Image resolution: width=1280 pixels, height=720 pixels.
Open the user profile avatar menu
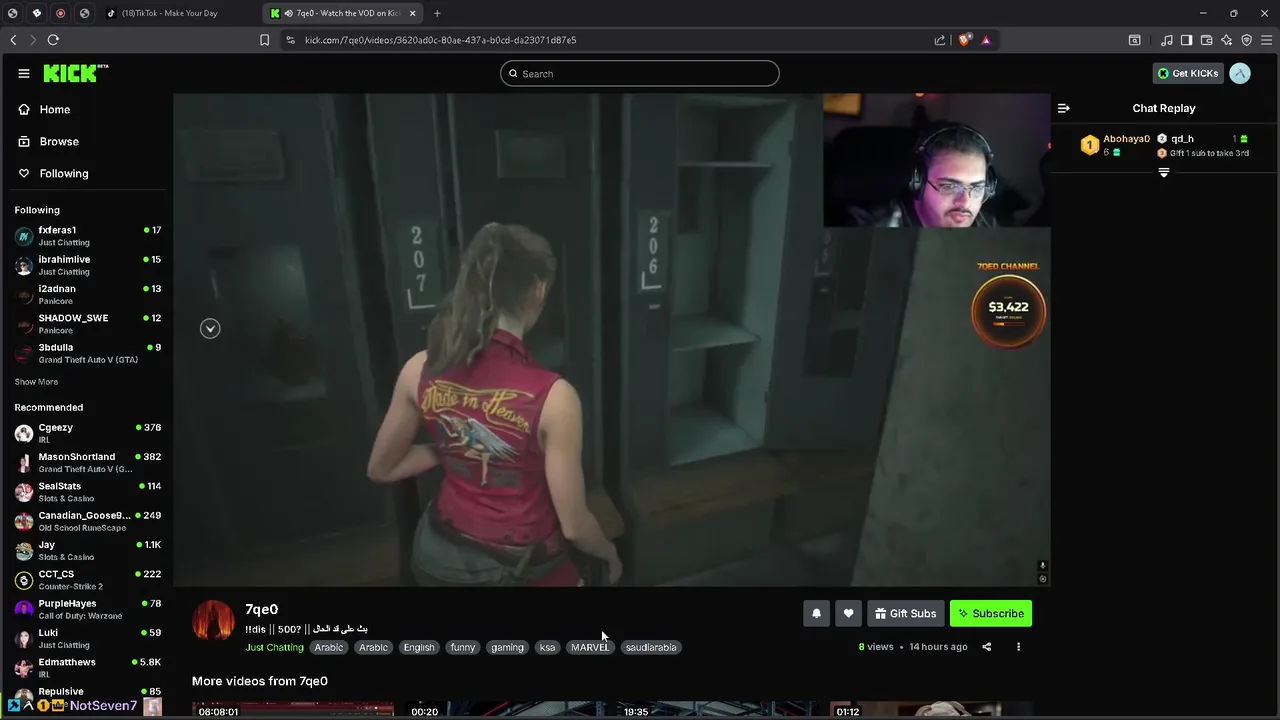1240,73
